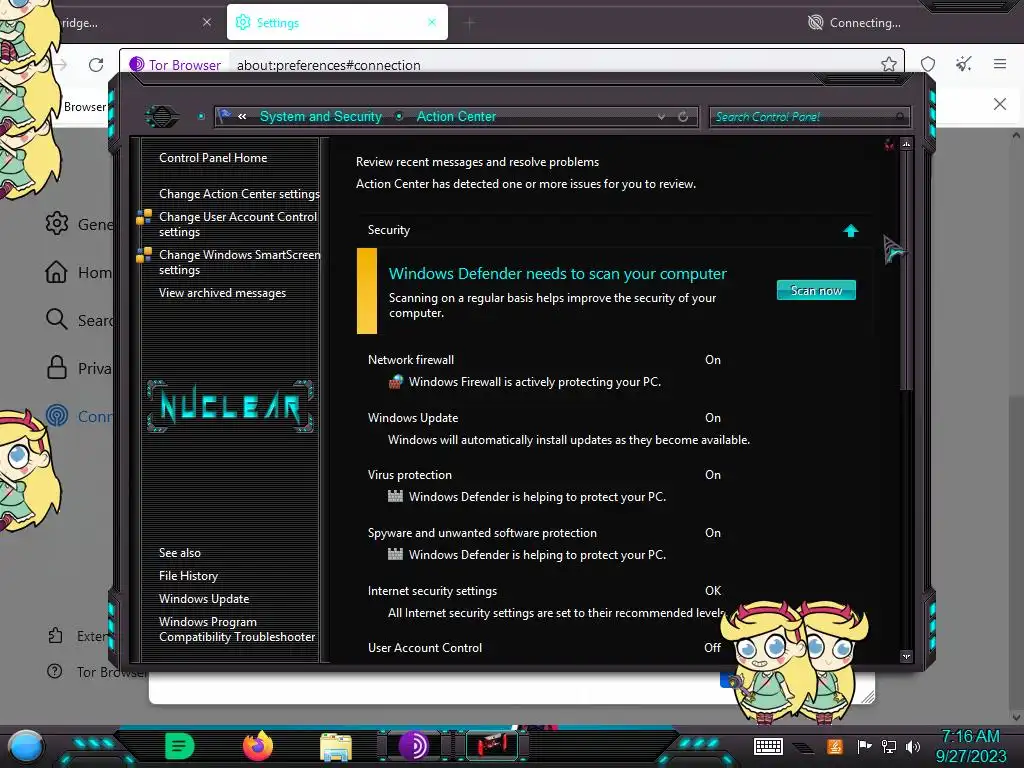Open Privacy lock settings in Tor sidebar

[57, 368]
